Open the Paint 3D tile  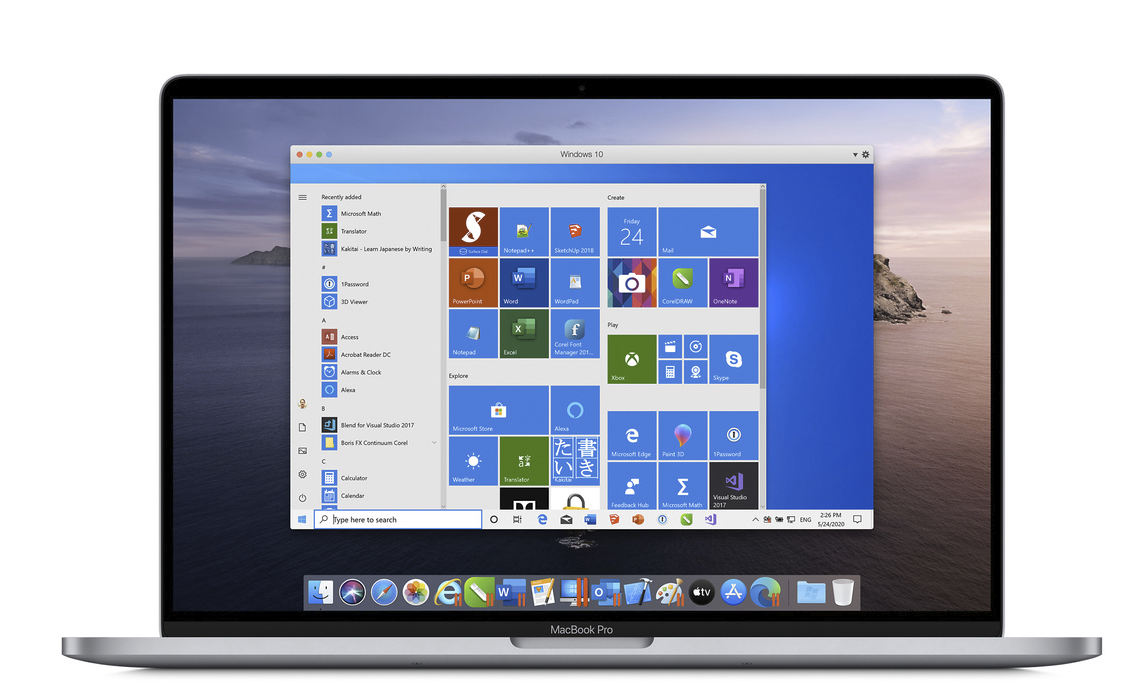click(x=682, y=435)
